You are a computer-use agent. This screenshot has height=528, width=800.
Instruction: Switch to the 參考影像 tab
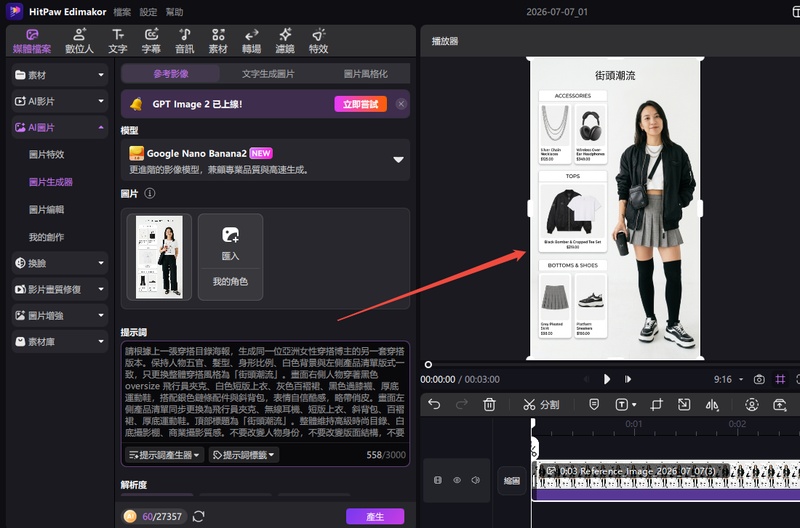(171, 73)
